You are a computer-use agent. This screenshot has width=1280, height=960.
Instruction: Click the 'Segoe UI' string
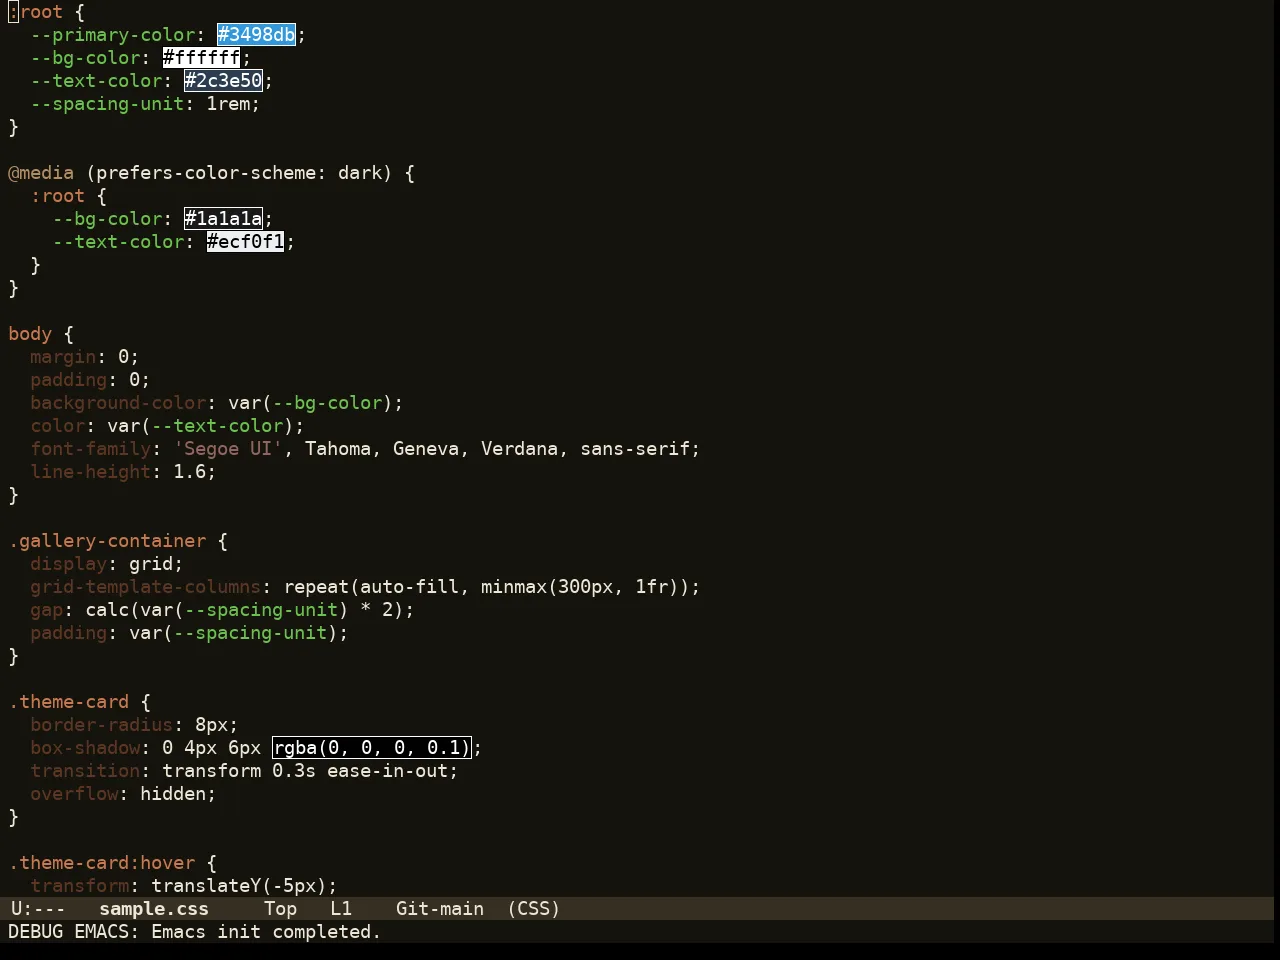pos(229,449)
